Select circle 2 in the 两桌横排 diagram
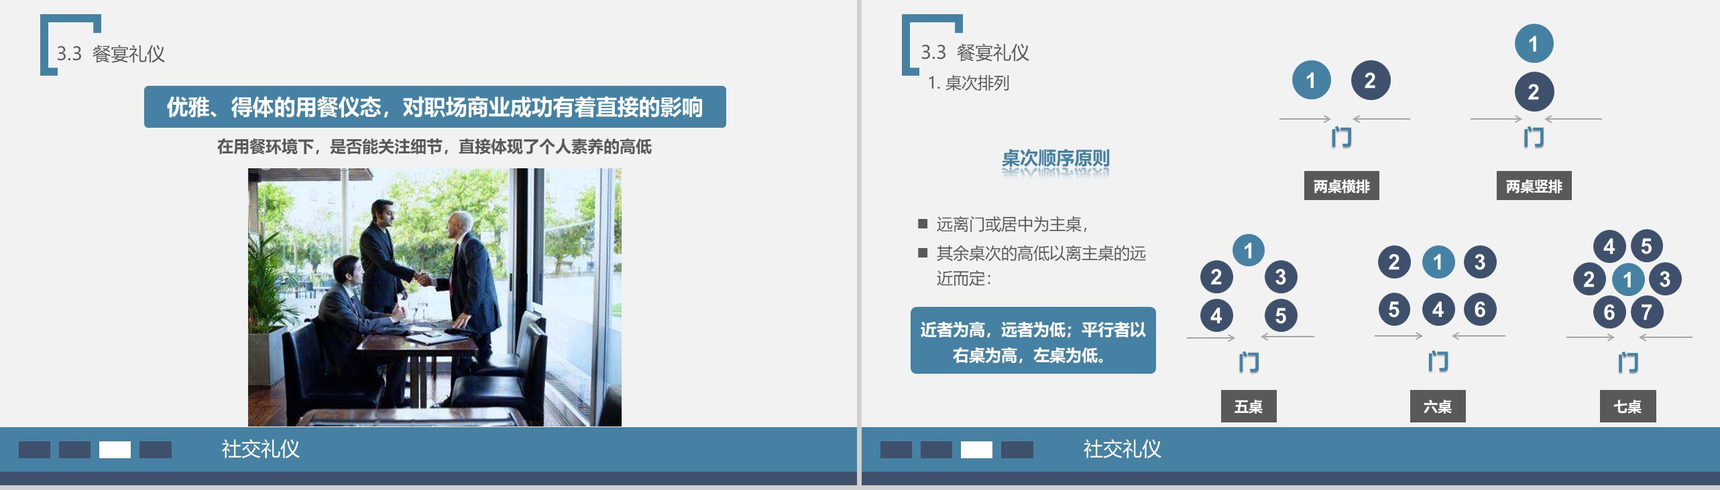Image resolution: width=1720 pixels, height=490 pixels. click(1370, 80)
